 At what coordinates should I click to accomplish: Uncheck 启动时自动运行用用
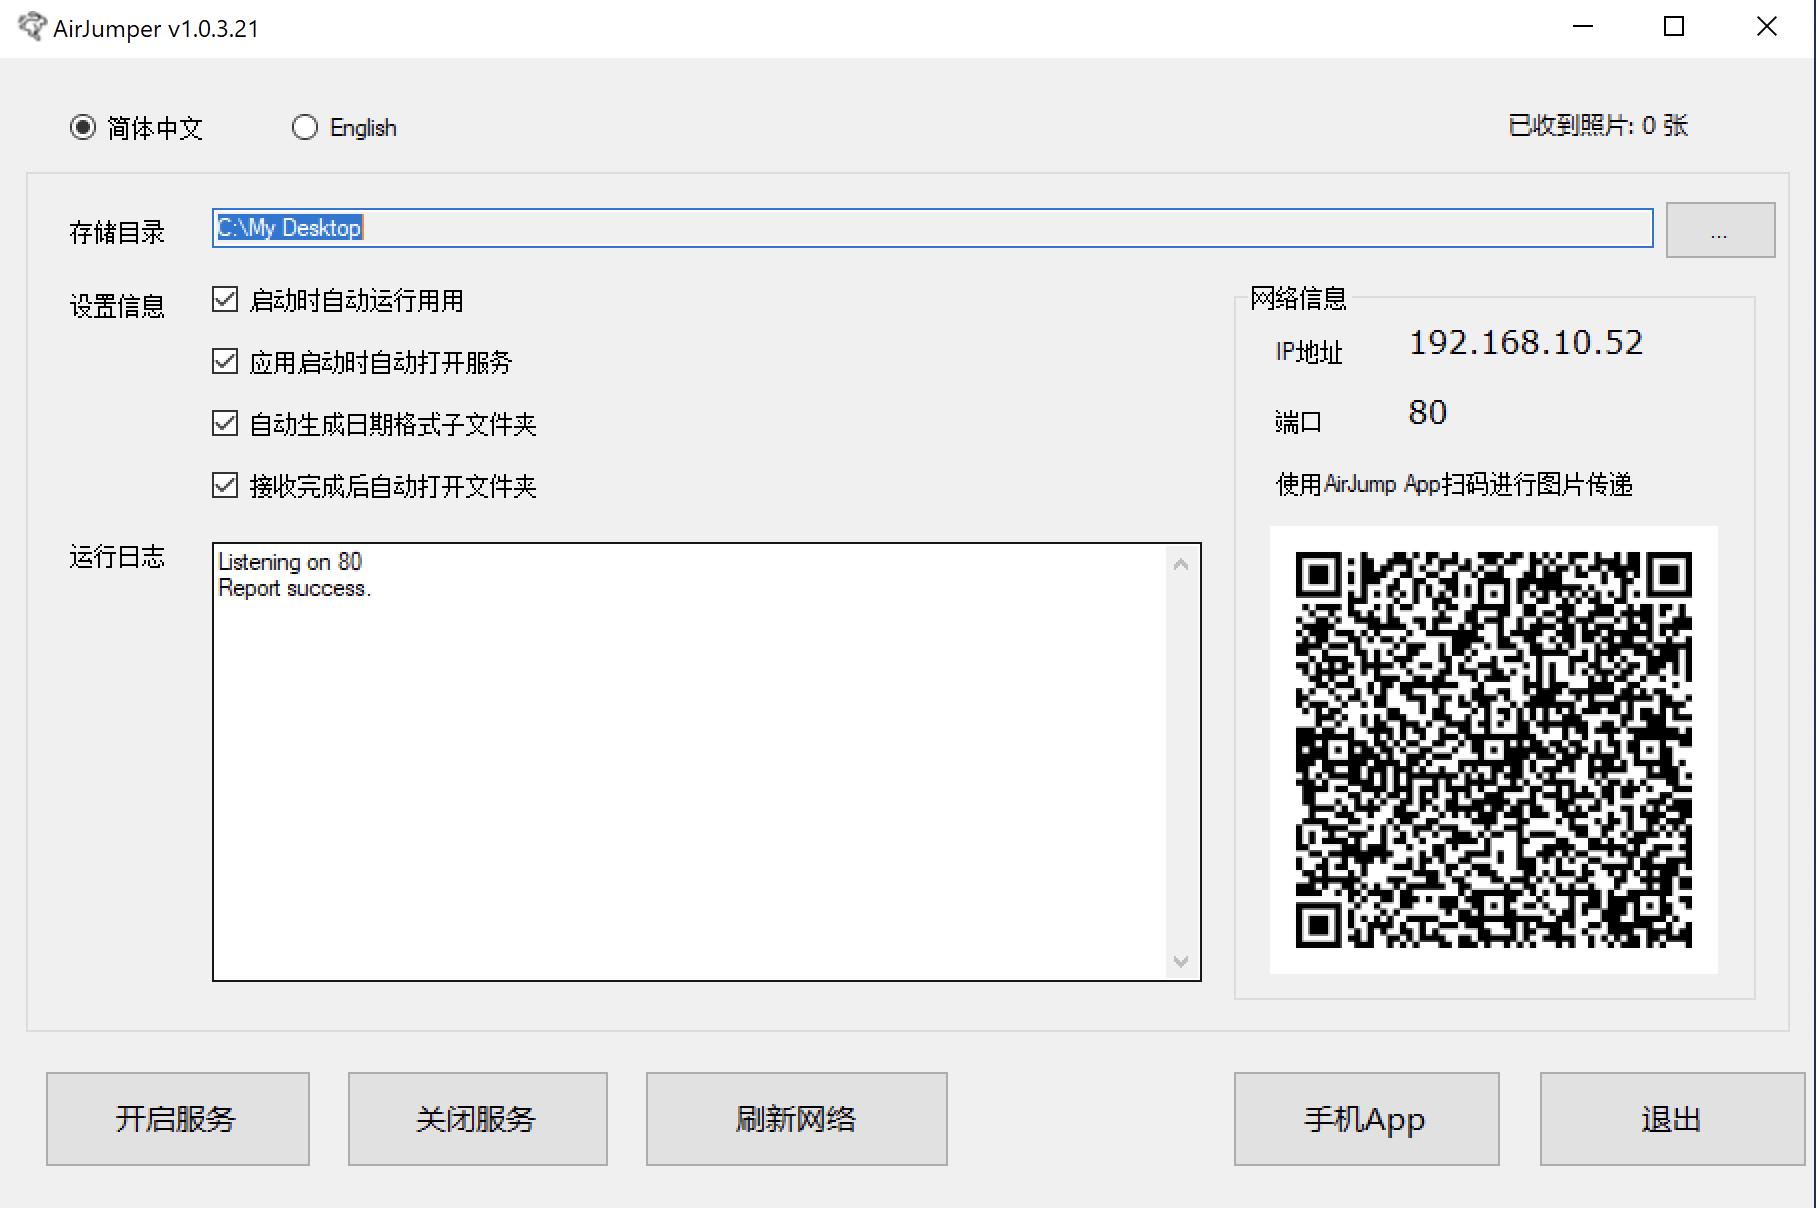click(223, 299)
